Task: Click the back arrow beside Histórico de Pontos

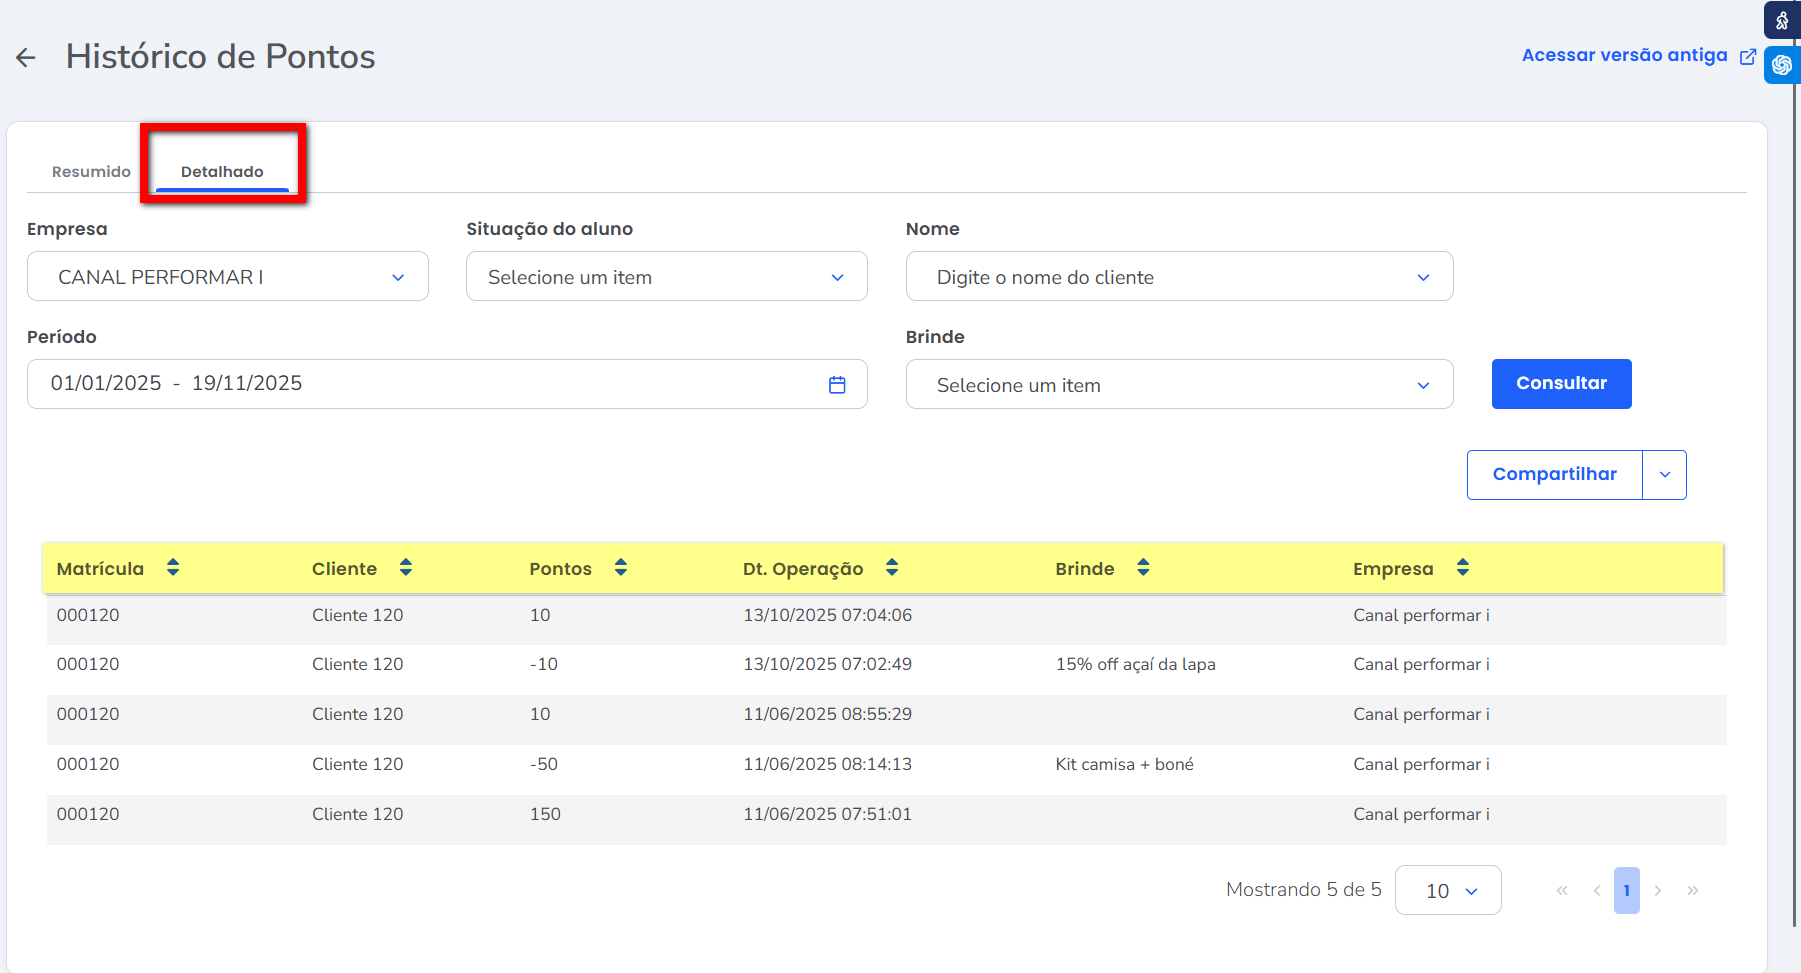Action: click(26, 58)
